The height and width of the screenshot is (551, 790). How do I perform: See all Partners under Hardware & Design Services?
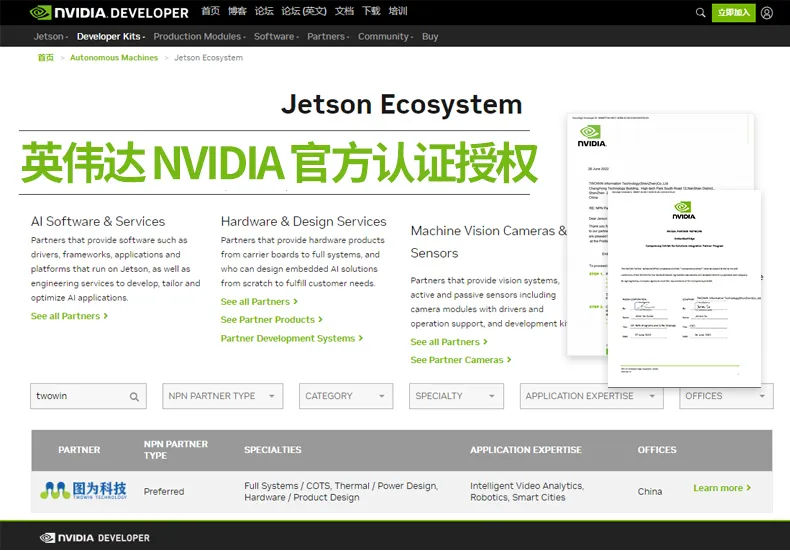pyautogui.click(x=259, y=301)
